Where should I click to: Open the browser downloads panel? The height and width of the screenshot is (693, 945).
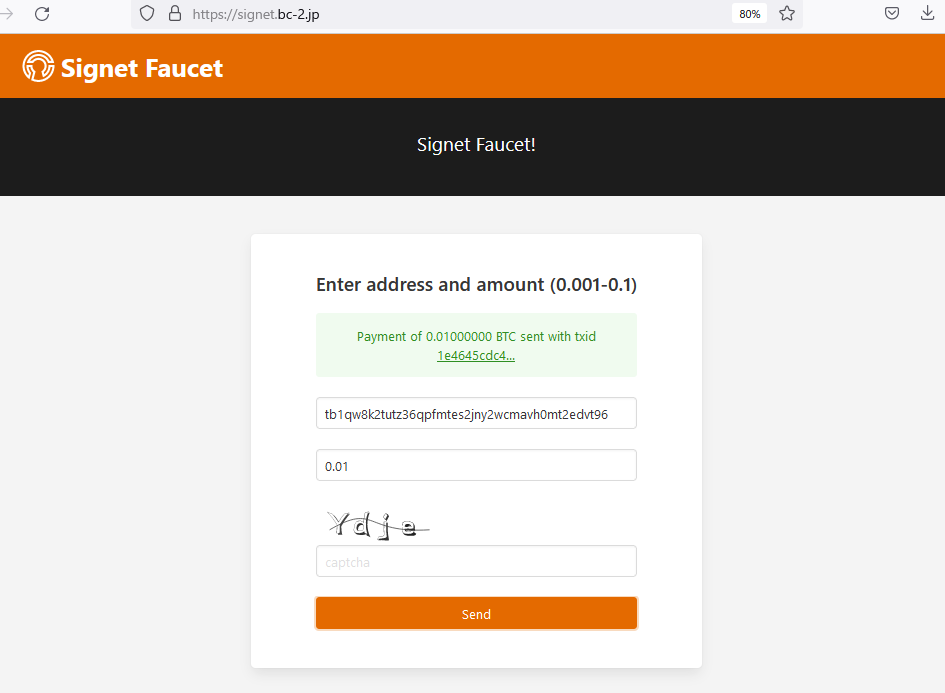coord(927,14)
